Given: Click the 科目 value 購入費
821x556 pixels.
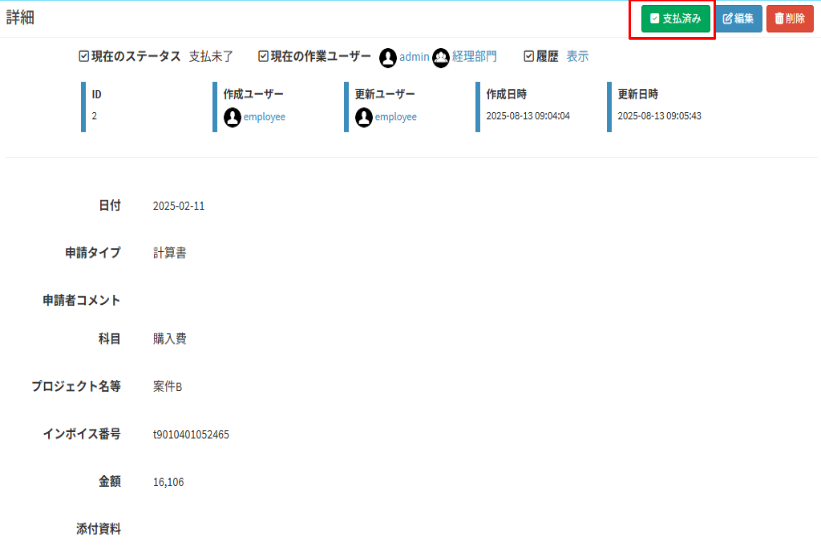Looking at the screenshot, I should tap(170, 339).
